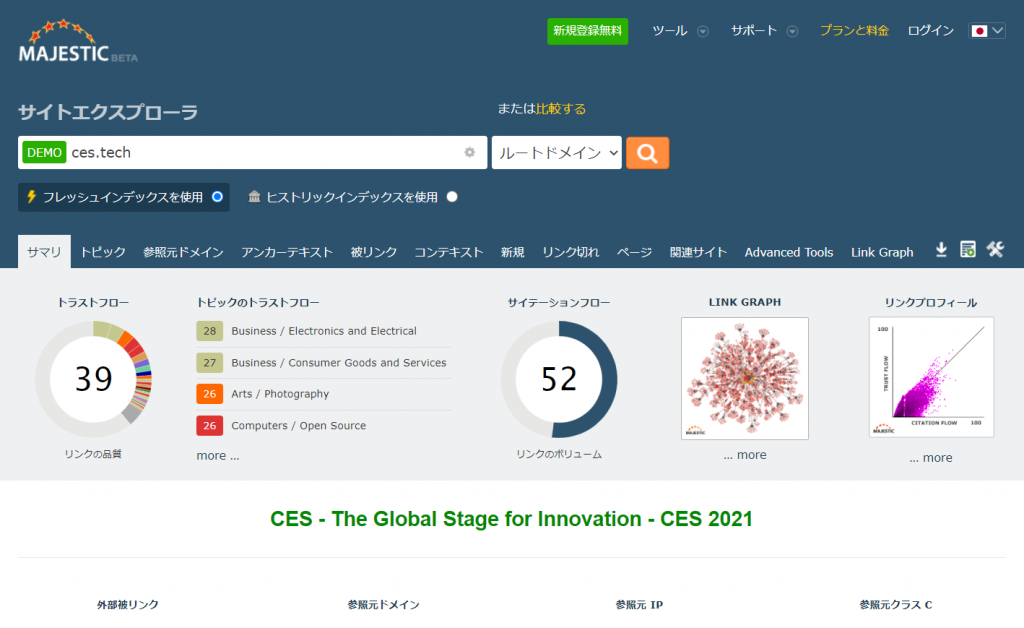Click the orange 26 Arts topic badge
The width and height of the screenshot is (1024, 628).
coord(210,394)
